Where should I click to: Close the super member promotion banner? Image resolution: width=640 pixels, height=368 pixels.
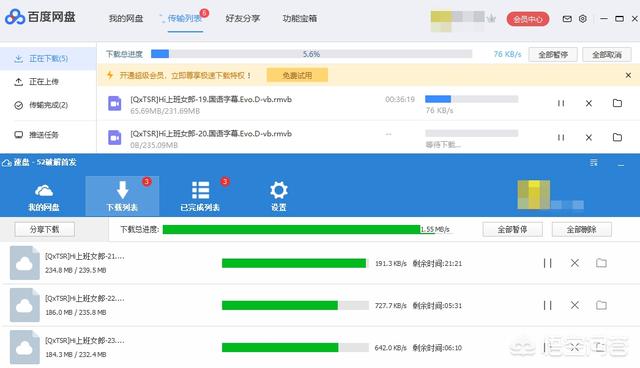[628, 75]
